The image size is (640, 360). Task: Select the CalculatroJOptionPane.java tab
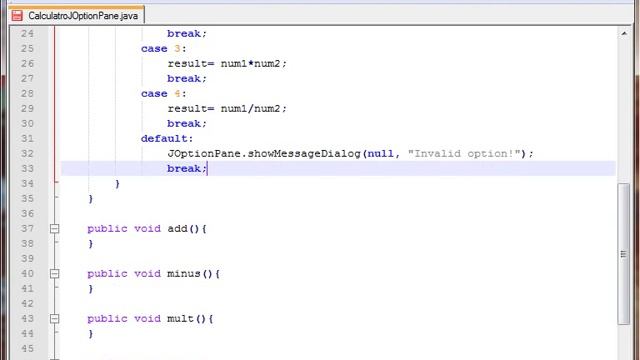(x=76, y=16)
